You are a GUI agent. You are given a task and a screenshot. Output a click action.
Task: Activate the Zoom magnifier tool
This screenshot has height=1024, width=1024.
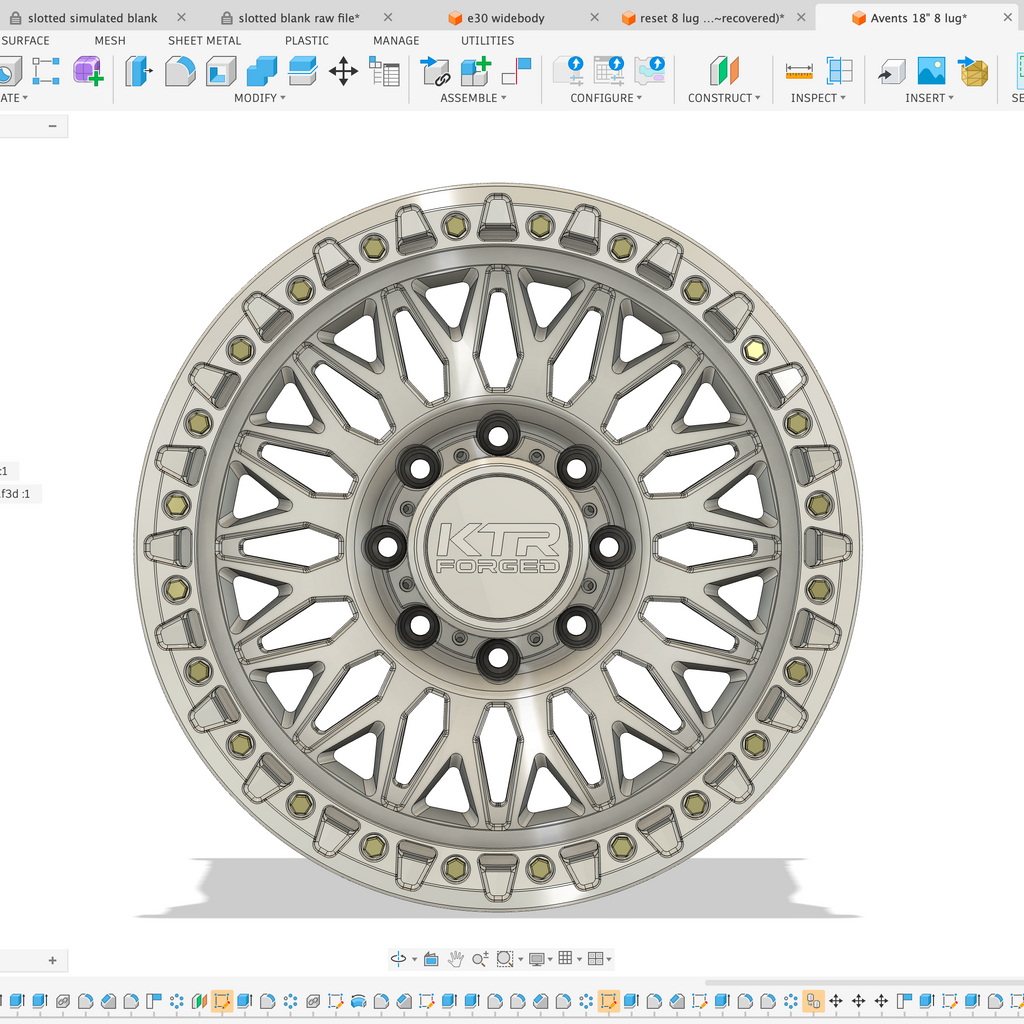point(480,959)
